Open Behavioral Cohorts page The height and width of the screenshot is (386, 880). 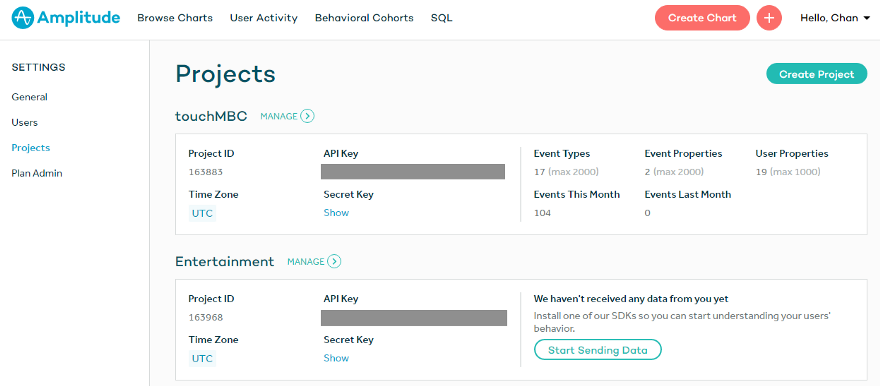(364, 18)
